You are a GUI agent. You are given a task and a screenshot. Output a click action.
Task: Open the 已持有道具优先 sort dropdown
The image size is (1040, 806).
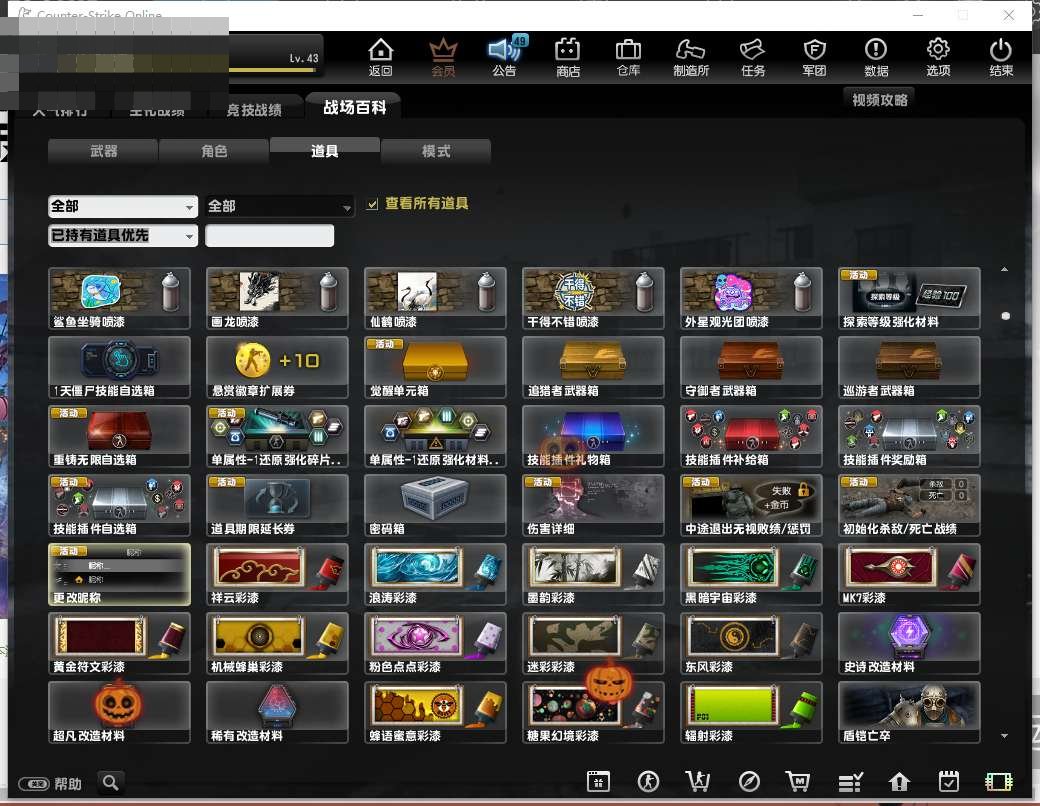[x=123, y=235]
